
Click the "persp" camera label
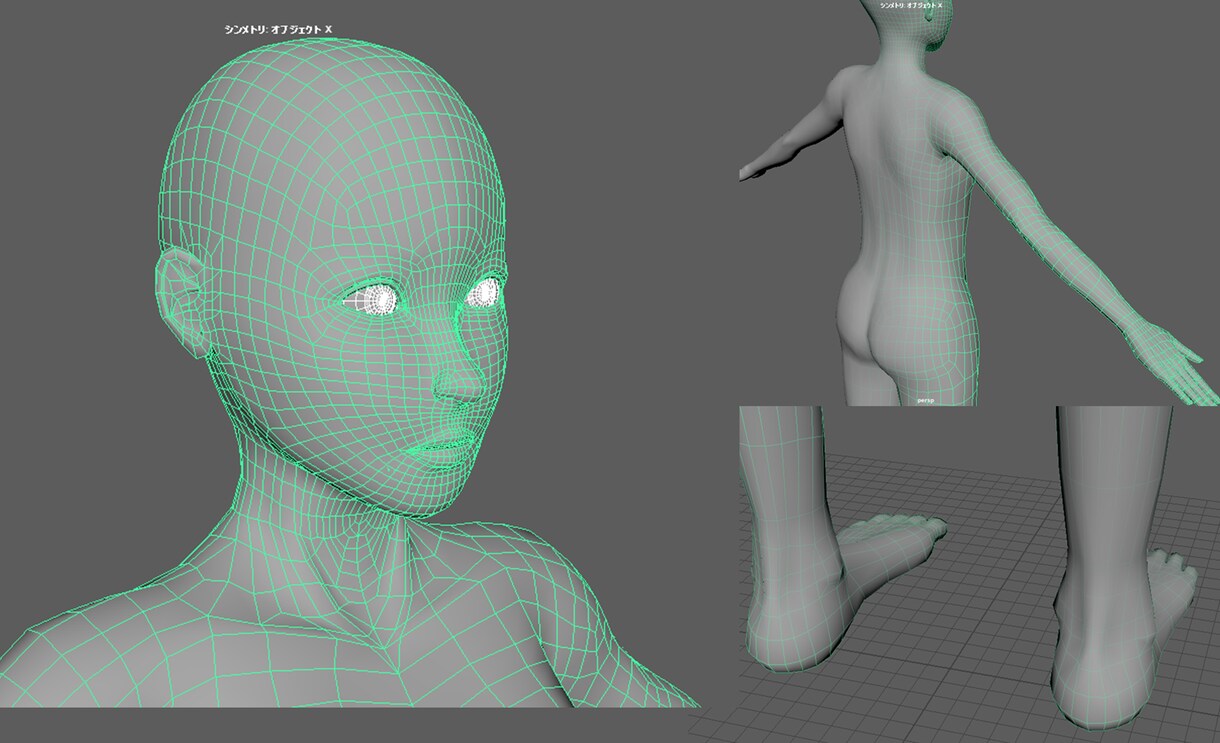pyautogui.click(x=924, y=400)
